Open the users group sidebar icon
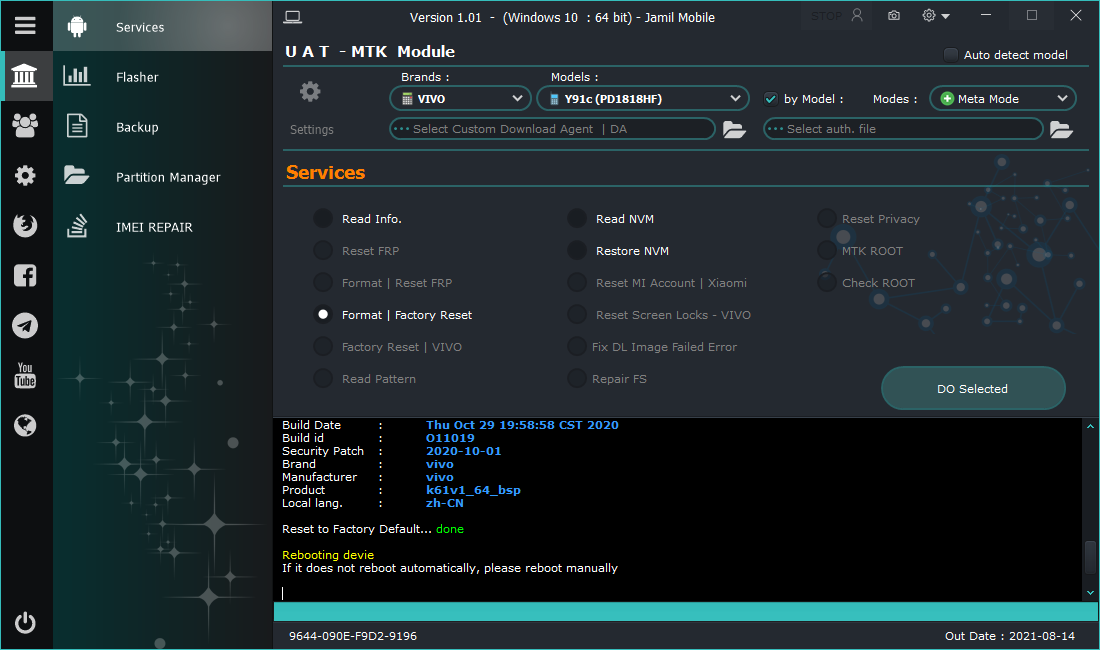The height and width of the screenshot is (650, 1100). 25,126
